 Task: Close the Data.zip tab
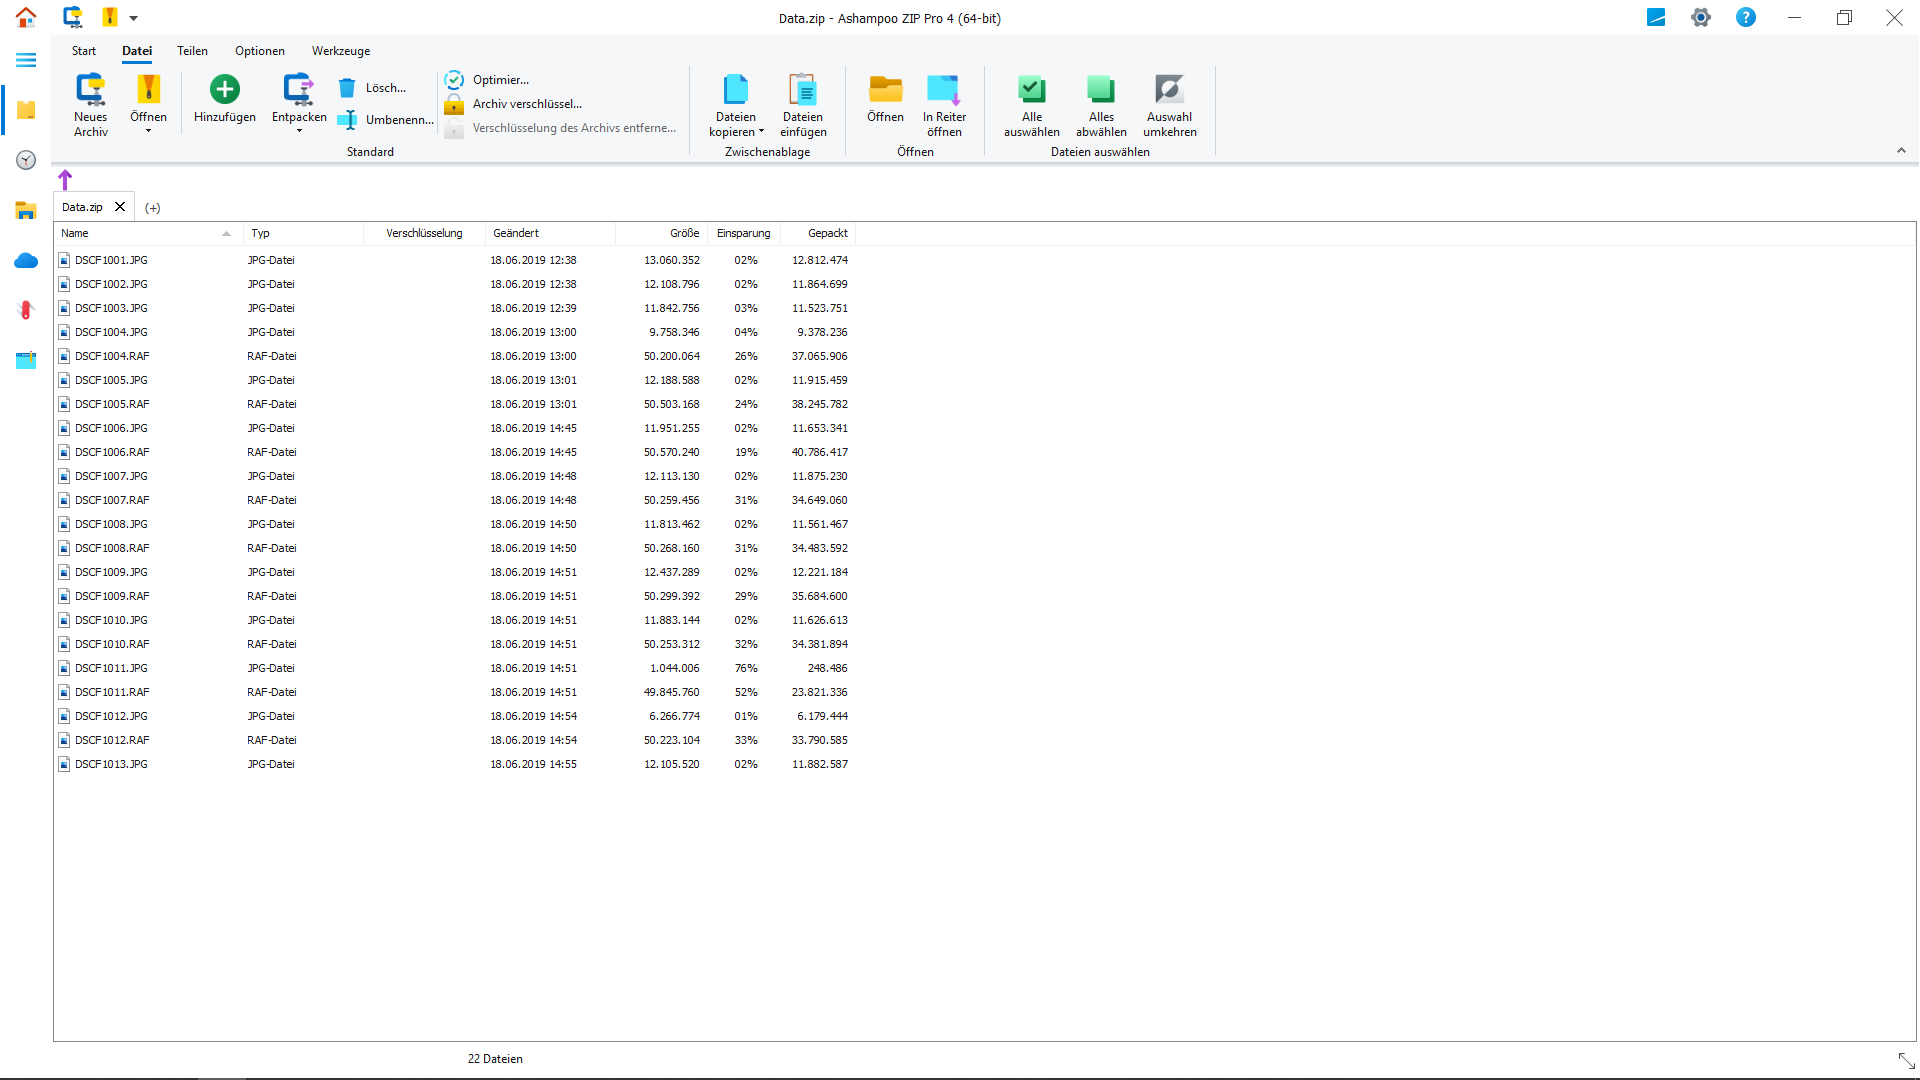(120, 207)
